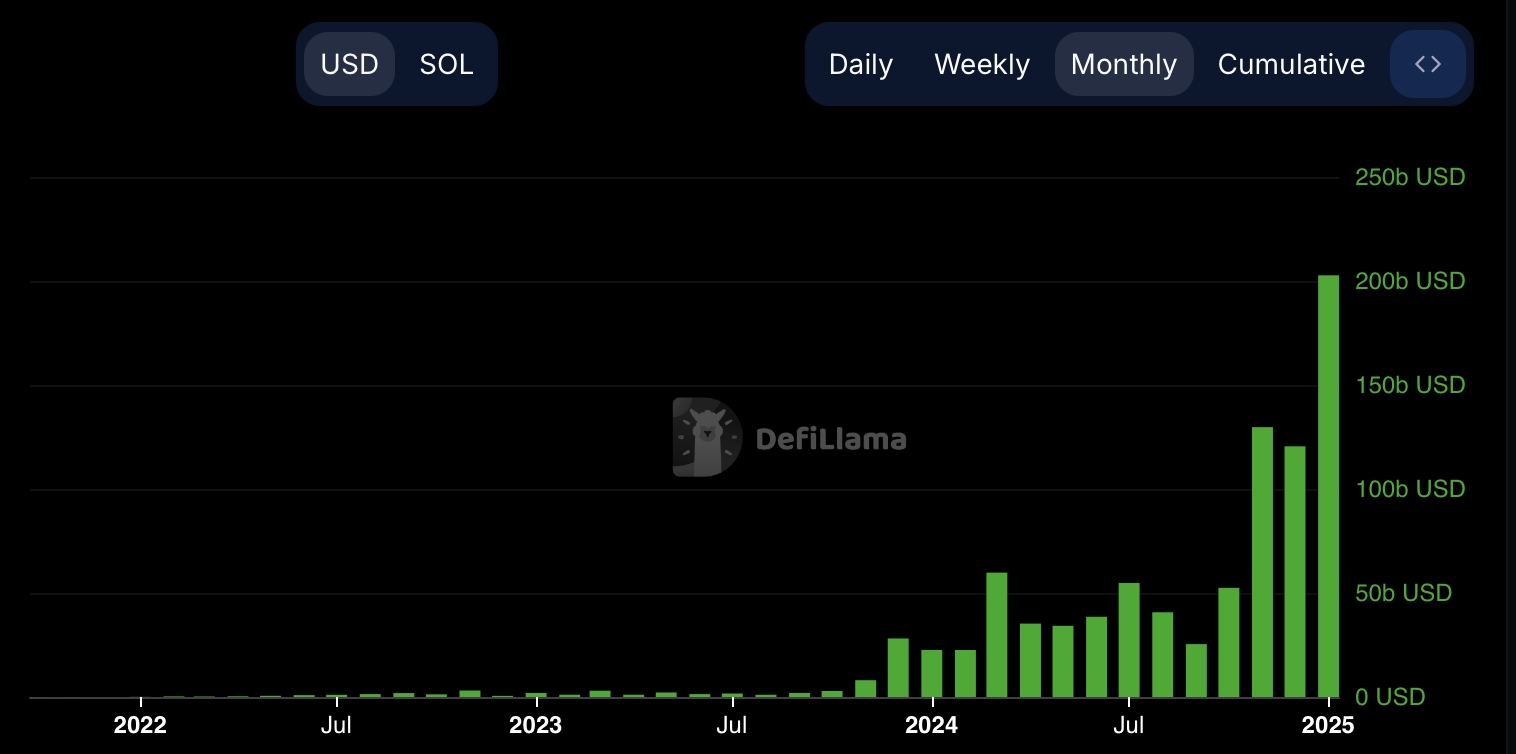
Task: Click the 100b USD axis label
Action: coord(1410,489)
